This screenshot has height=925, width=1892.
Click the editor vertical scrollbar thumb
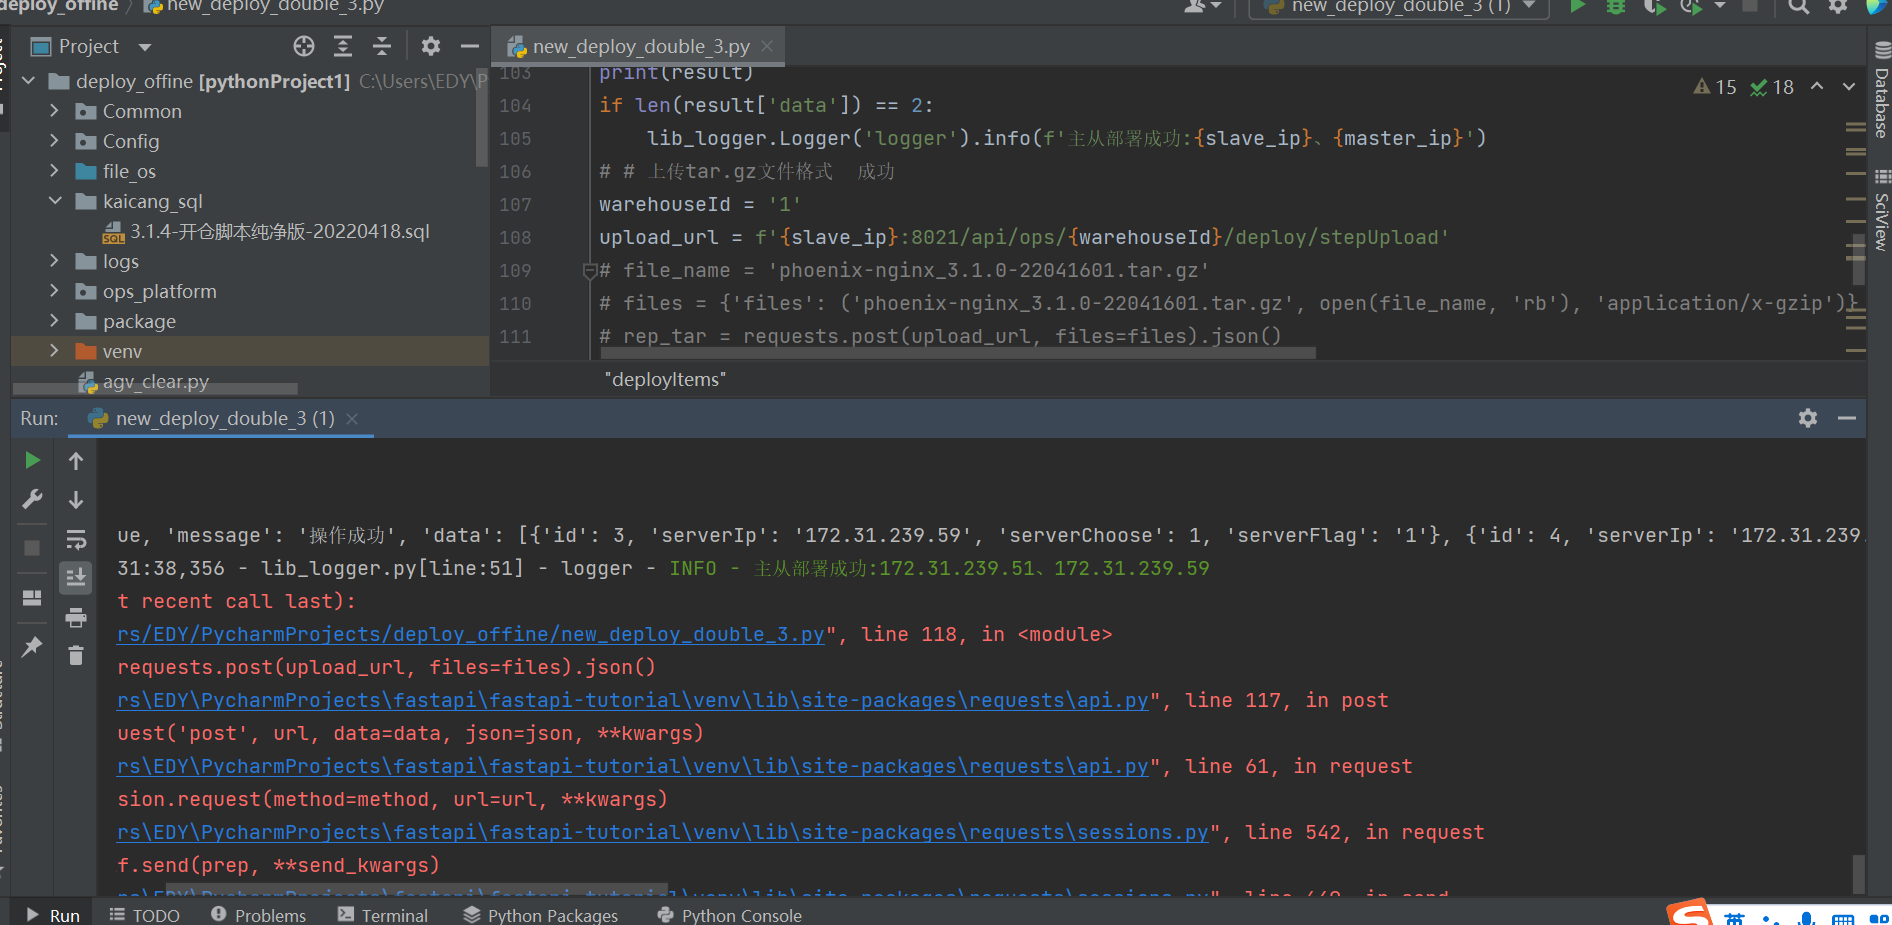(x=1859, y=259)
